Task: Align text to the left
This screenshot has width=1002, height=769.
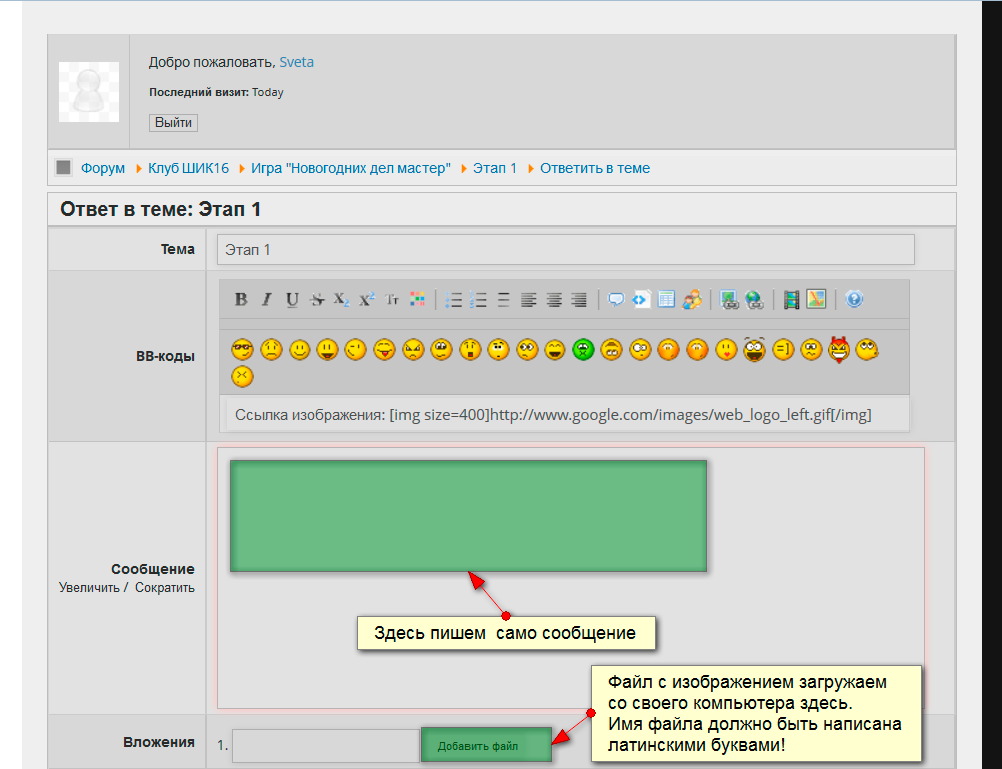Action: click(x=528, y=300)
